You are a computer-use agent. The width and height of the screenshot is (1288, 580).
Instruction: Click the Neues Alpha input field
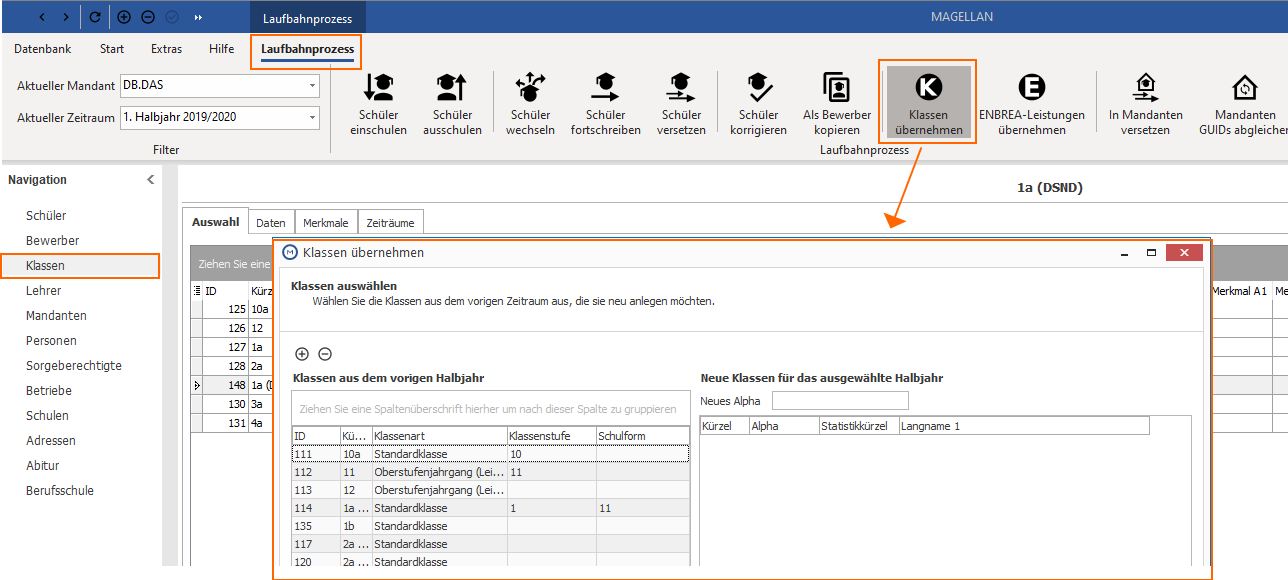840,401
